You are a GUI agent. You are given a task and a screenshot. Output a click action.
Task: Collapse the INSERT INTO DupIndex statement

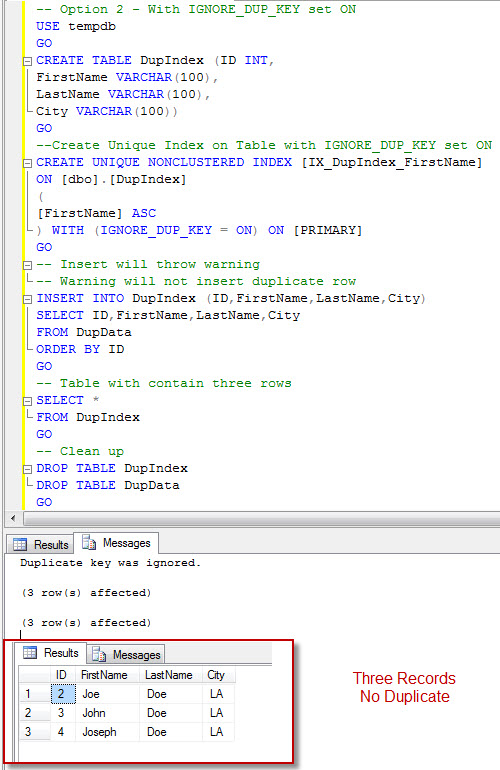click(28, 300)
